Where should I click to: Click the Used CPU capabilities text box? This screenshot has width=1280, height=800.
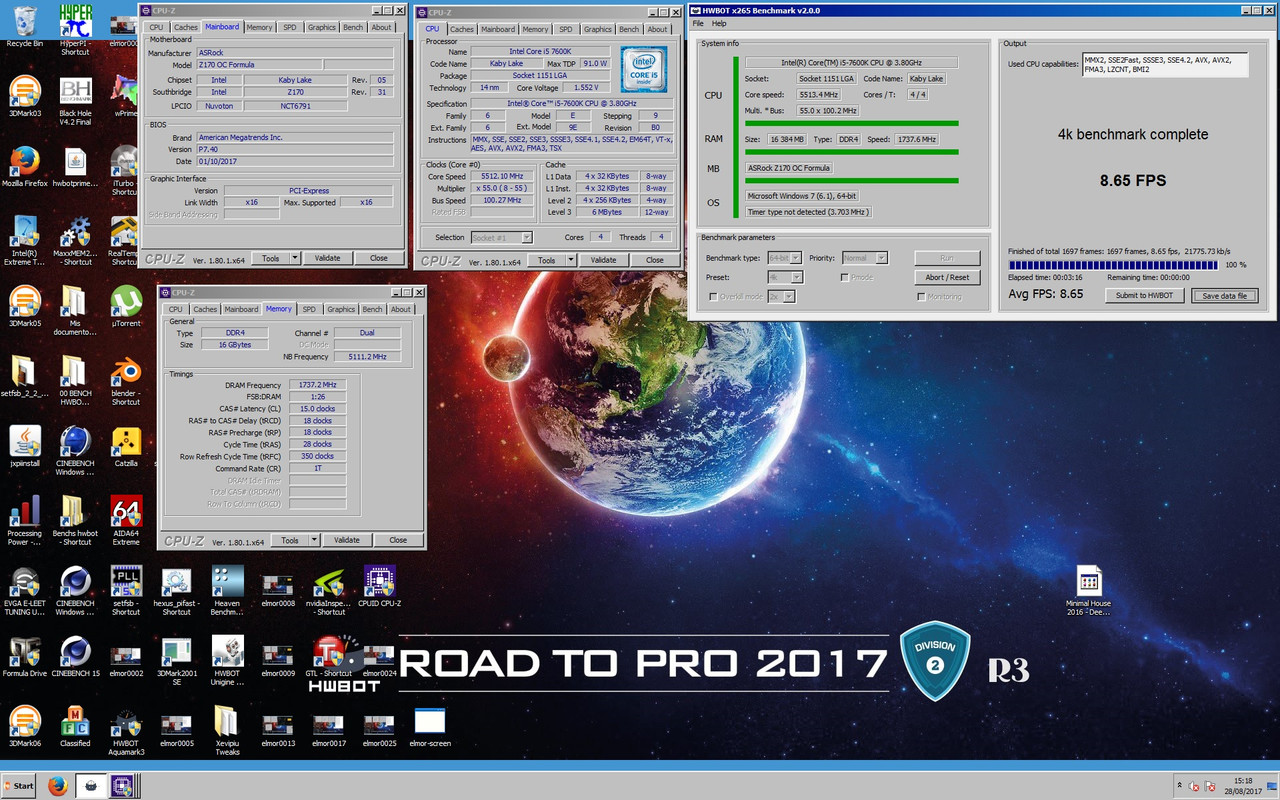pyautogui.click(x=1165, y=65)
